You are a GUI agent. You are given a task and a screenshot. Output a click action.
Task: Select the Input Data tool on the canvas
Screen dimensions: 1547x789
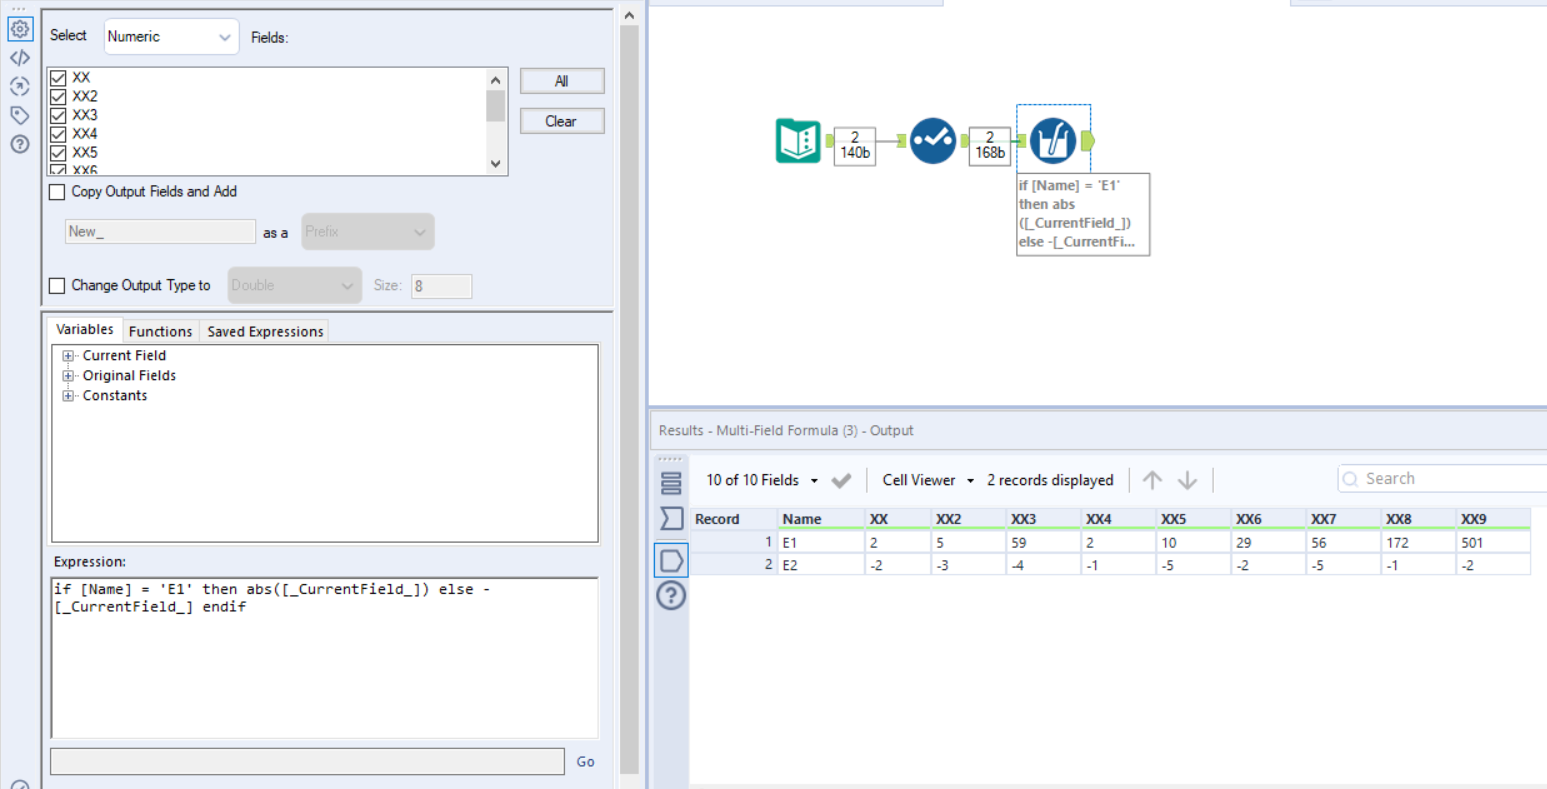pos(800,142)
